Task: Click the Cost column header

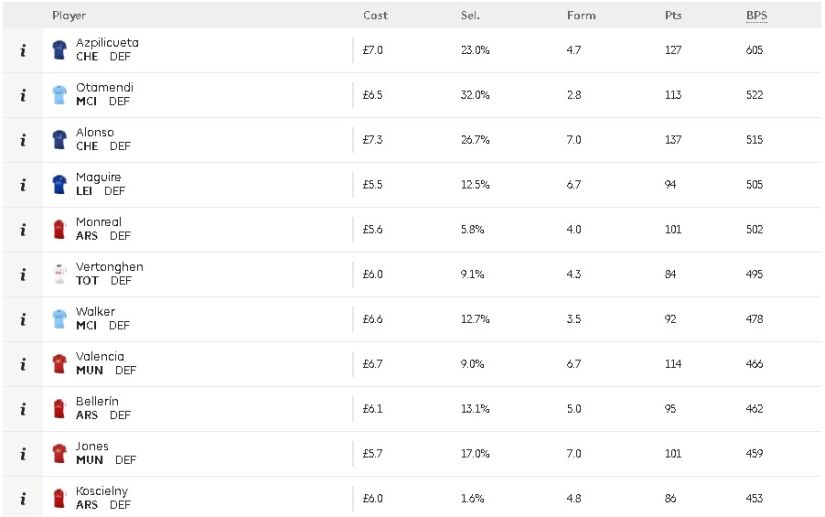Action: 375,15
